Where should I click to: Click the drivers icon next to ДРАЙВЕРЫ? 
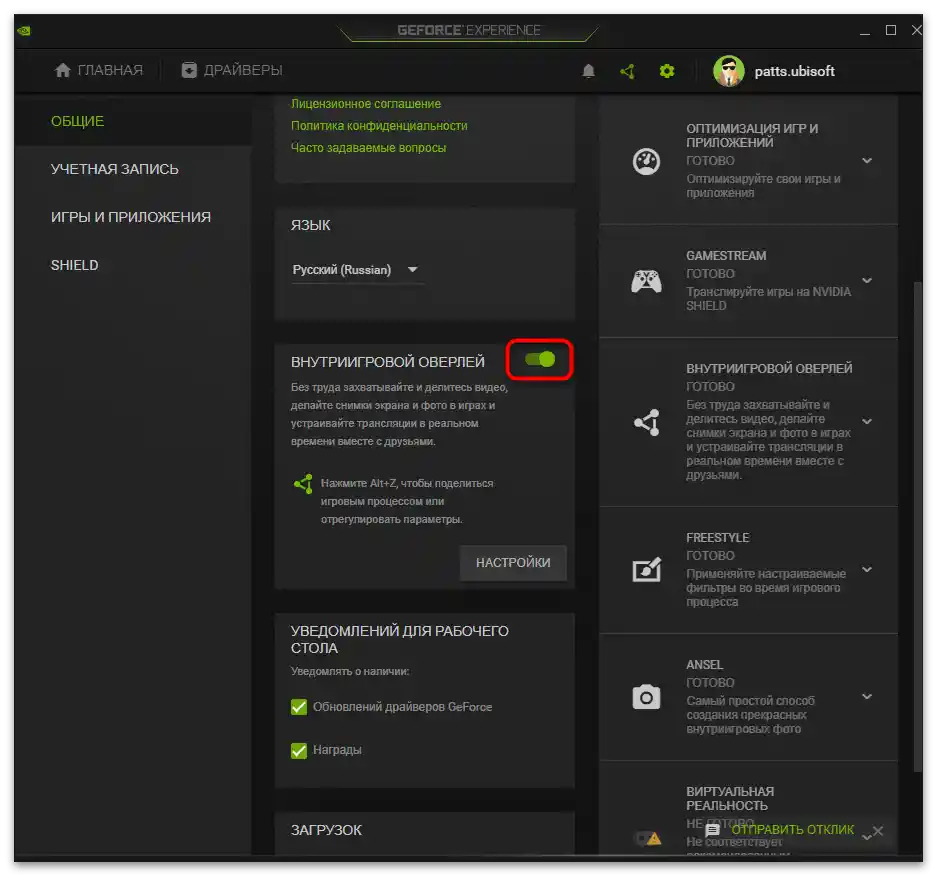click(189, 71)
